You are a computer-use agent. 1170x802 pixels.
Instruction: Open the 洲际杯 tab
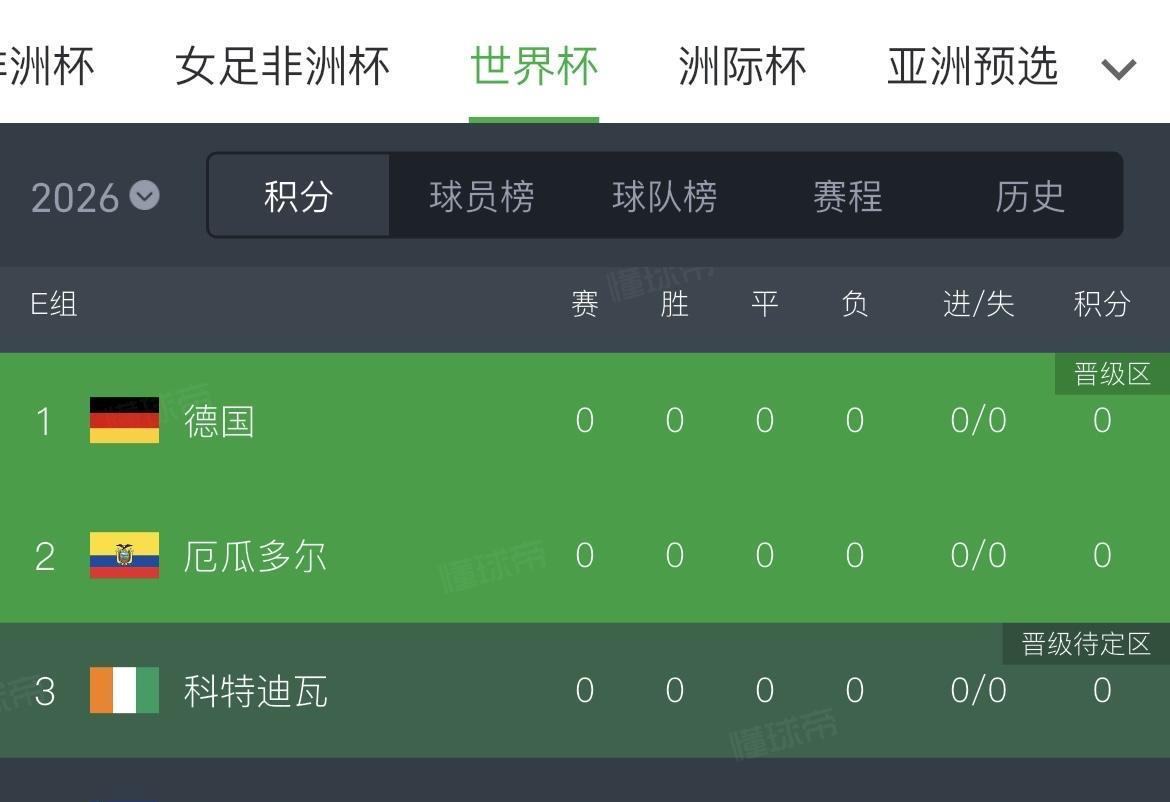click(742, 67)
